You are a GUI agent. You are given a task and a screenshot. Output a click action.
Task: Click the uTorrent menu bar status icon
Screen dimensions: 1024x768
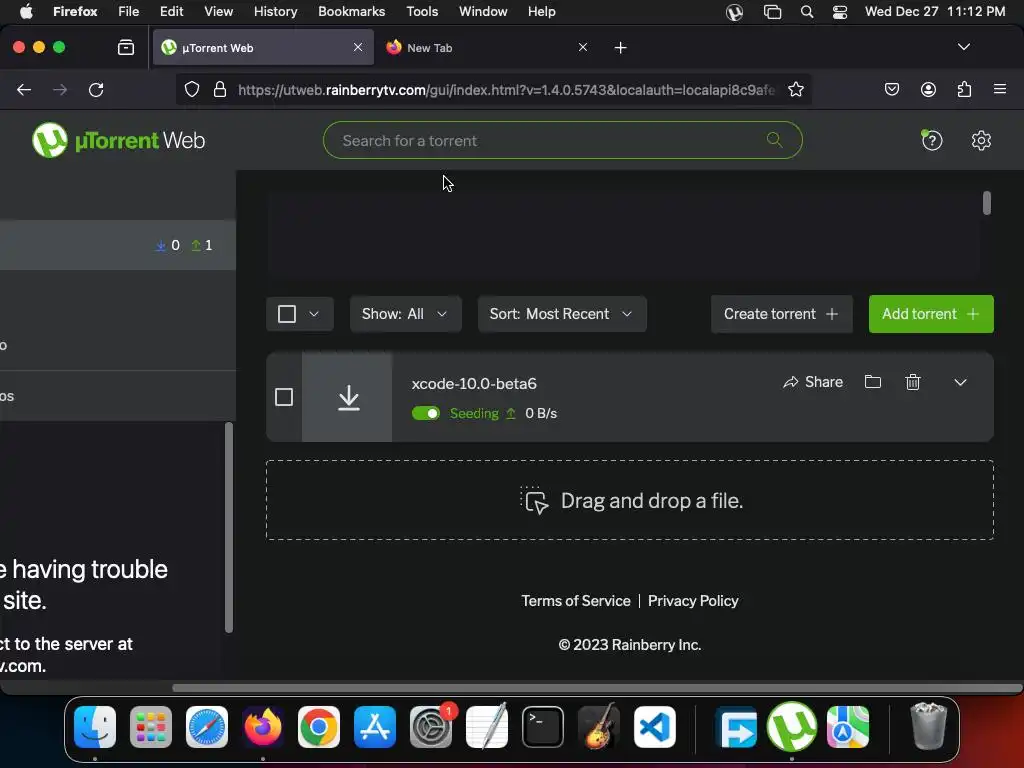pyautogui.click(x=735, y=12)
